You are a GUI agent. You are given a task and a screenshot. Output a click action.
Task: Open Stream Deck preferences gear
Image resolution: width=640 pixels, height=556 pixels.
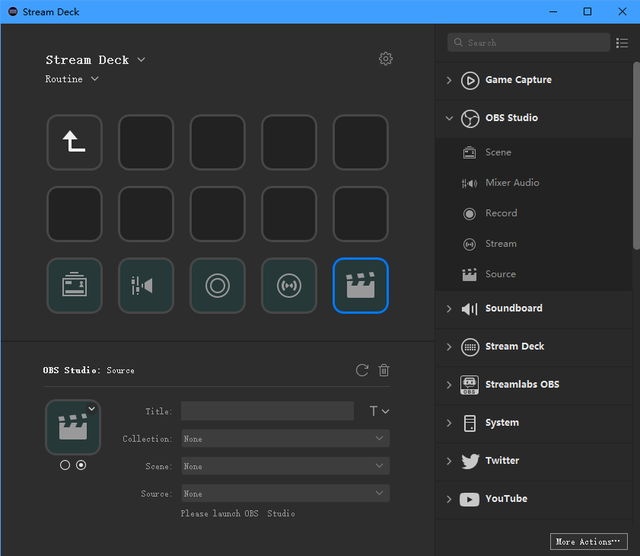pyautogui.click(x=386, y=59)
